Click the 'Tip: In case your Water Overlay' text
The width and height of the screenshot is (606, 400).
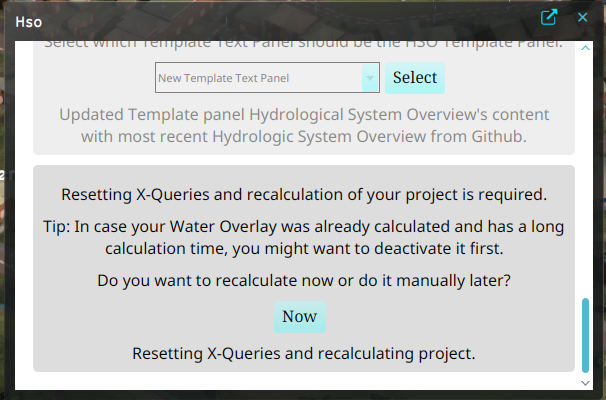(303, 227)
